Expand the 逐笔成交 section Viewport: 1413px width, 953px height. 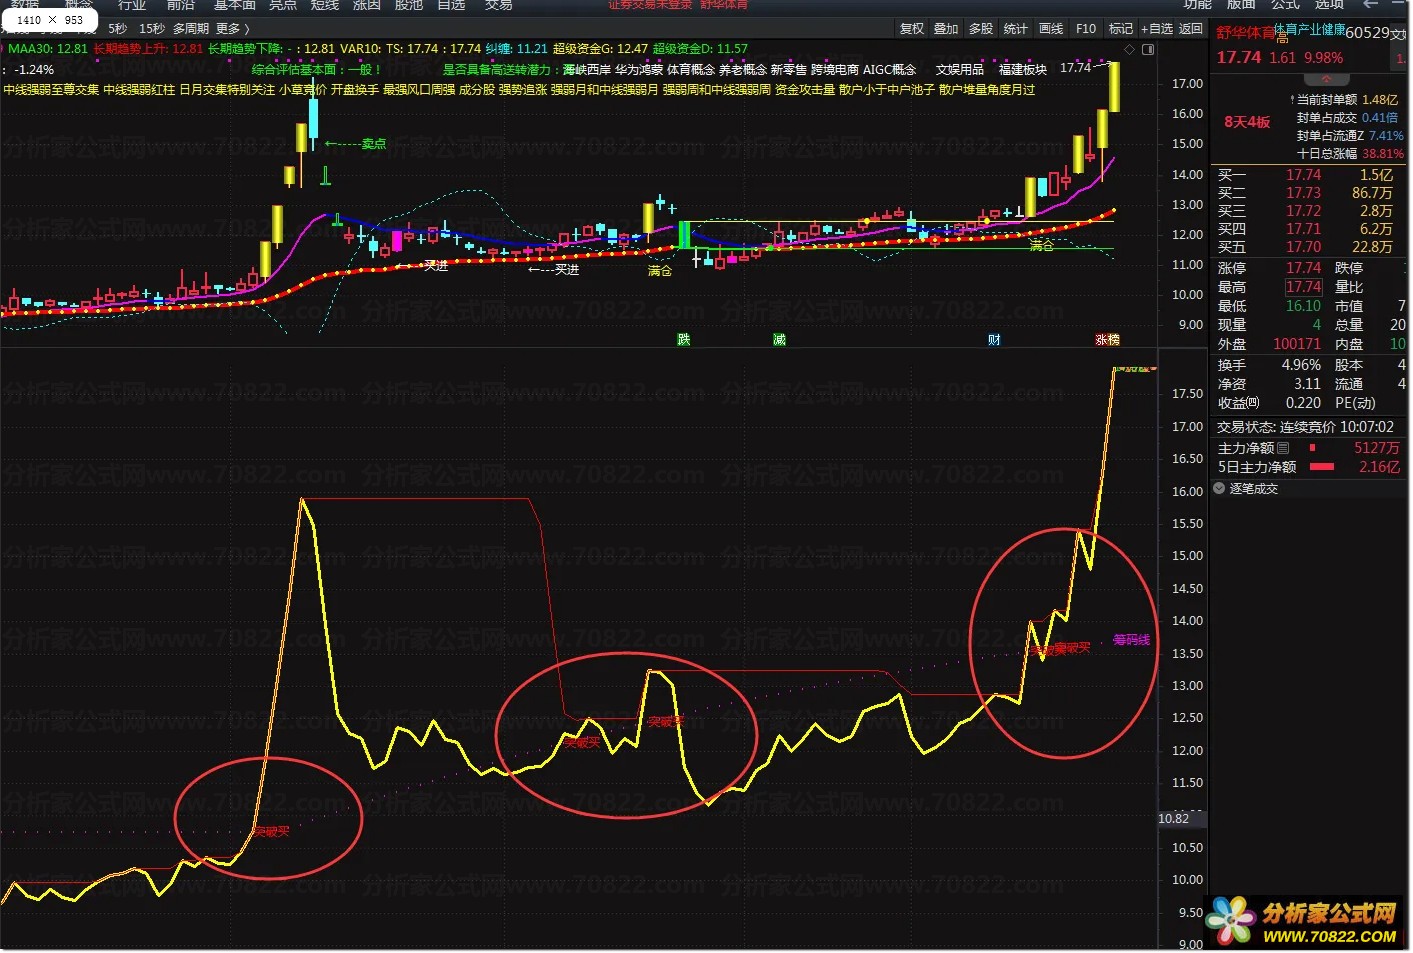point(1219,489)
